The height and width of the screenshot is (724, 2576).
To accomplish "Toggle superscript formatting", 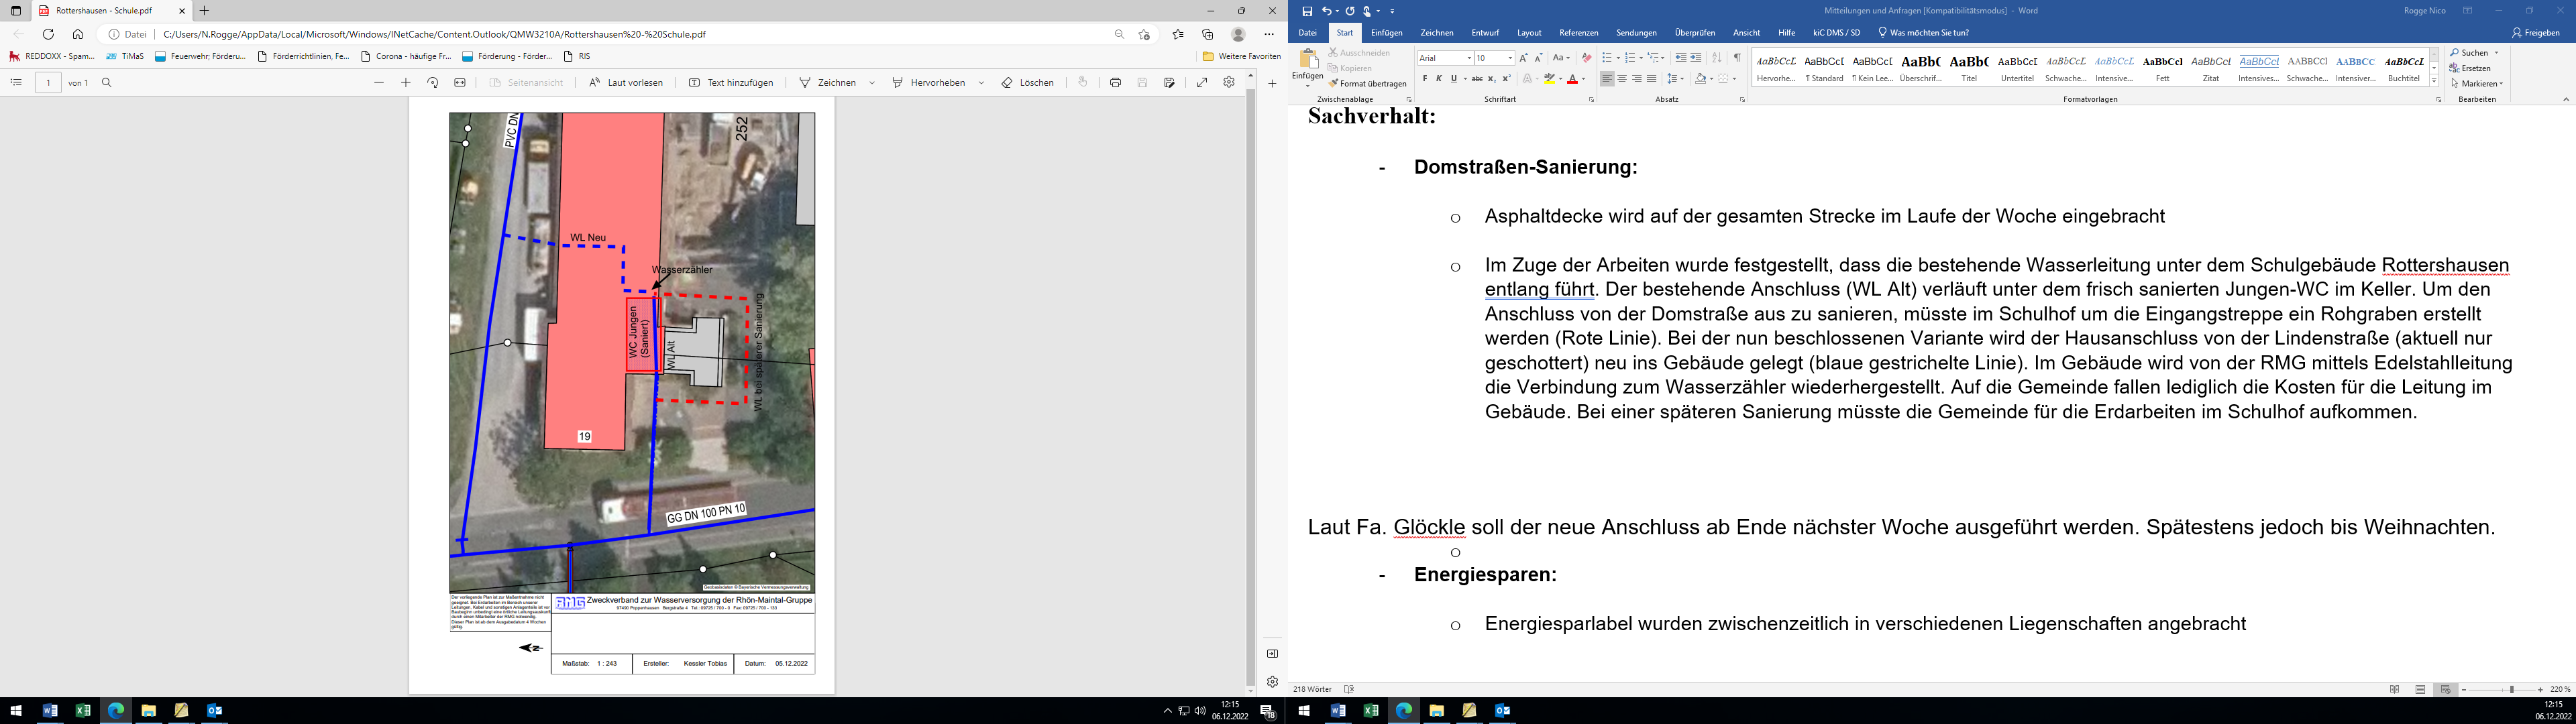I will pos(1506,79).
